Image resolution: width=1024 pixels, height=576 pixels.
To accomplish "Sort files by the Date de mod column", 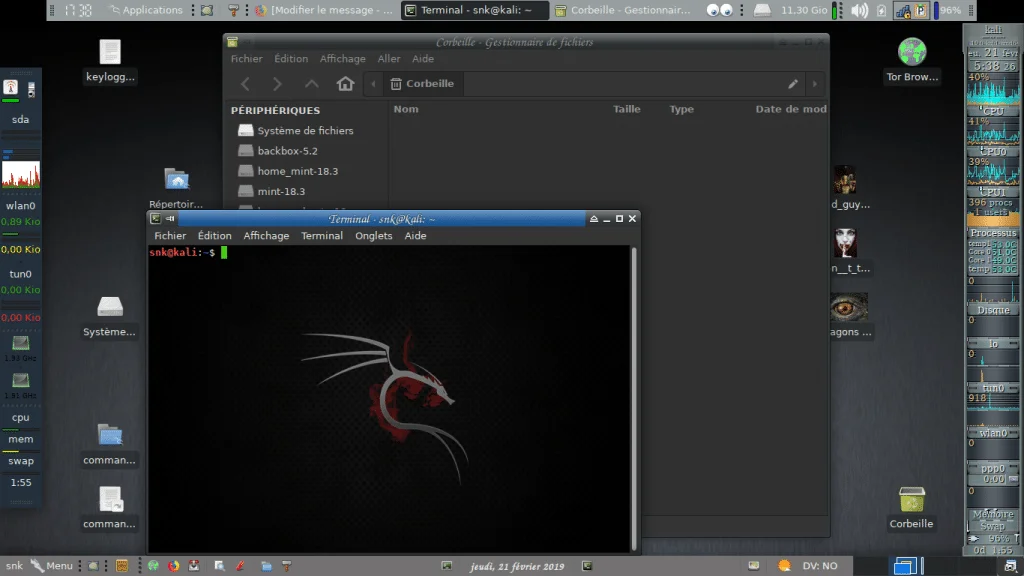I will [790, 109].
